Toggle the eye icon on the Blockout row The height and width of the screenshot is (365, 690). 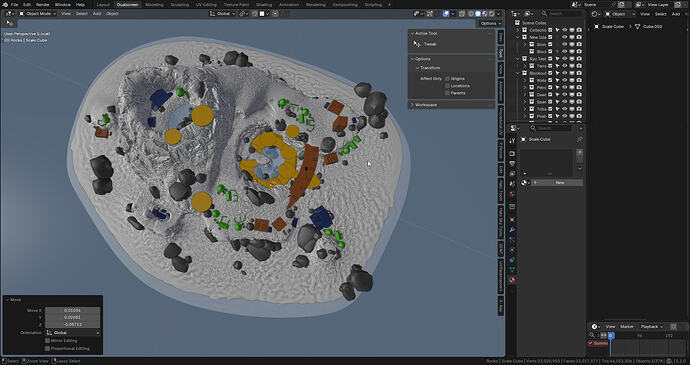(565, 73)
